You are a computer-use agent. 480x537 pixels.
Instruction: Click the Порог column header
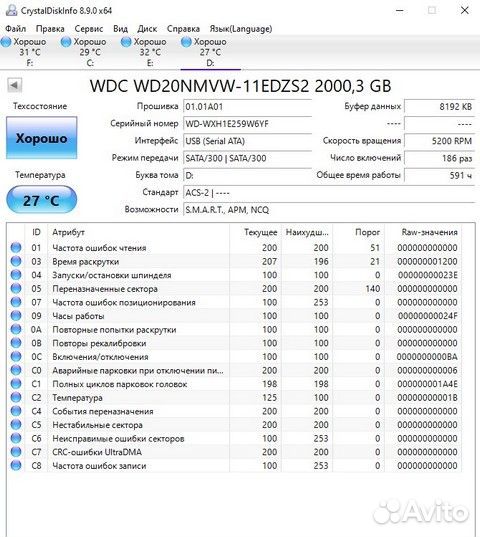pyautogui.click(x=358, y=232)
